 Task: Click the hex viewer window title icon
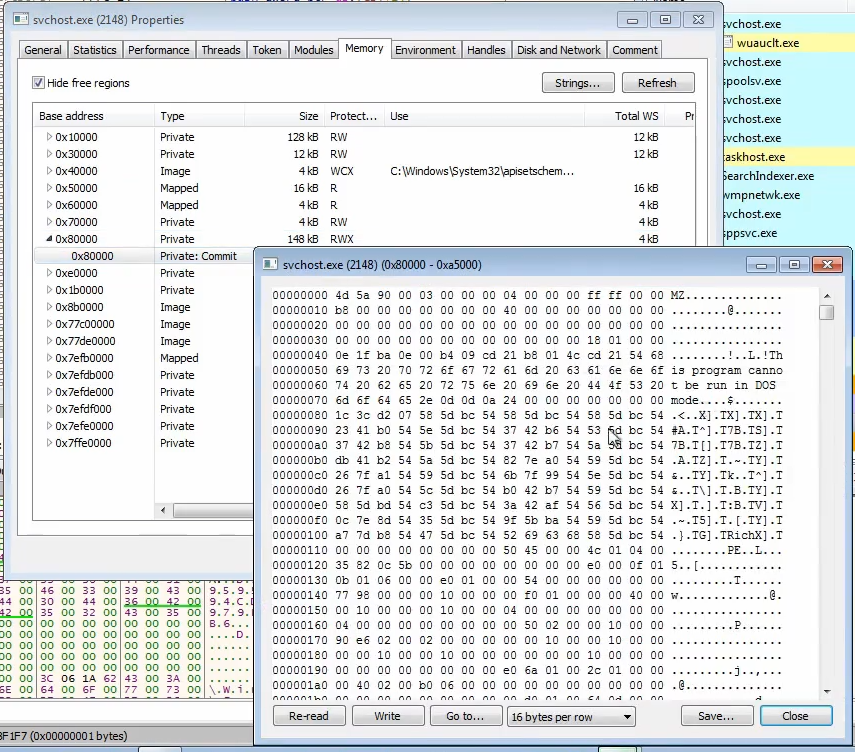tap(270, 264)
